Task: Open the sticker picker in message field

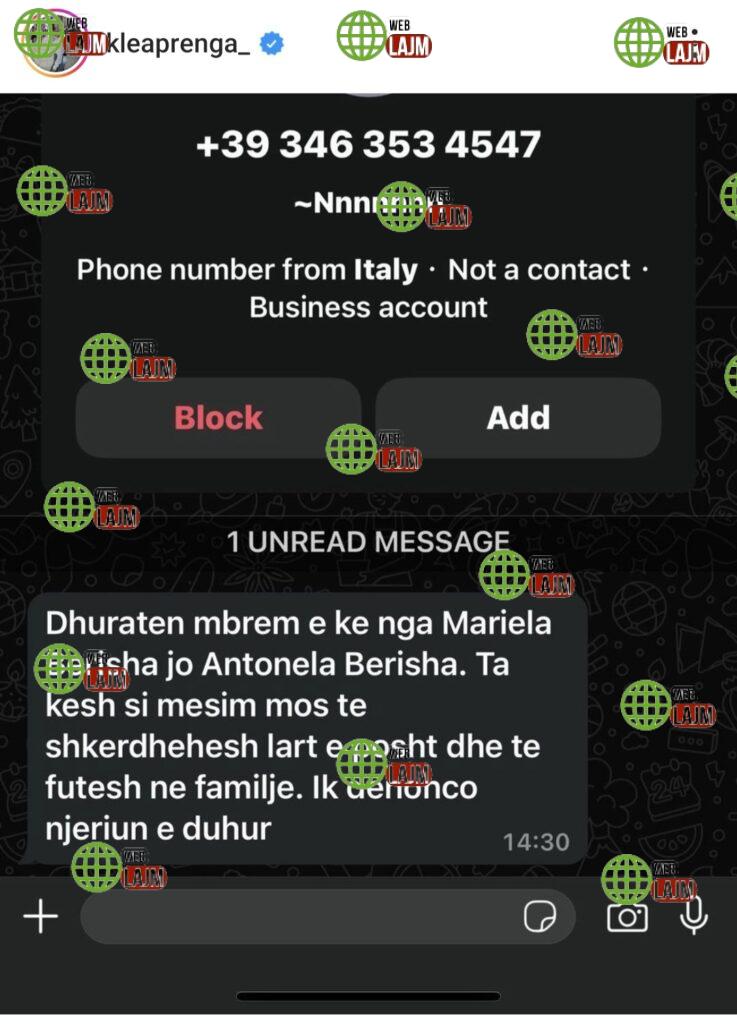Action: (540, 916)
